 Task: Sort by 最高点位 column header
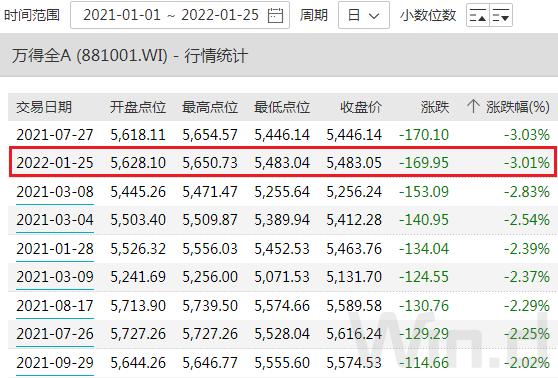[x=210, y=107]
